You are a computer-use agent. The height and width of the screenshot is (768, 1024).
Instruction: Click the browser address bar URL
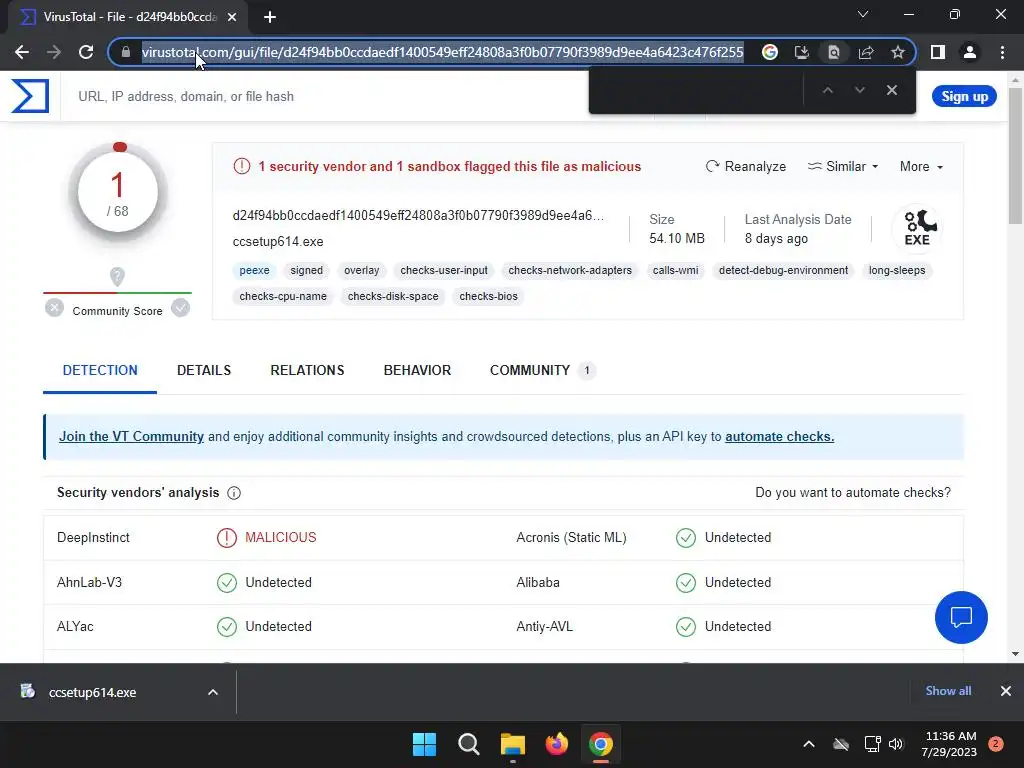(442, 52)
